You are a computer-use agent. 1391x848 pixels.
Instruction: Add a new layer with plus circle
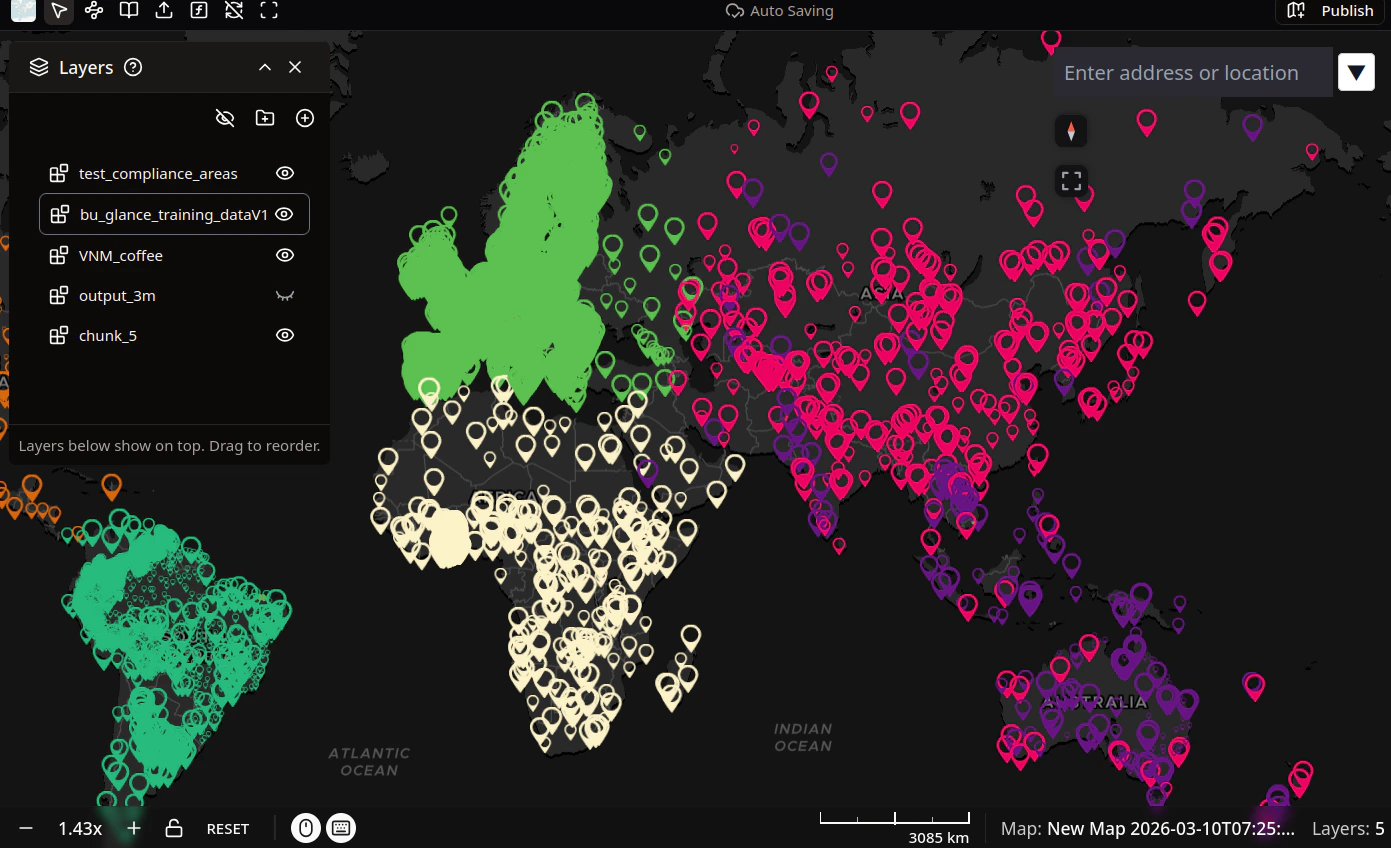[305, 118]
